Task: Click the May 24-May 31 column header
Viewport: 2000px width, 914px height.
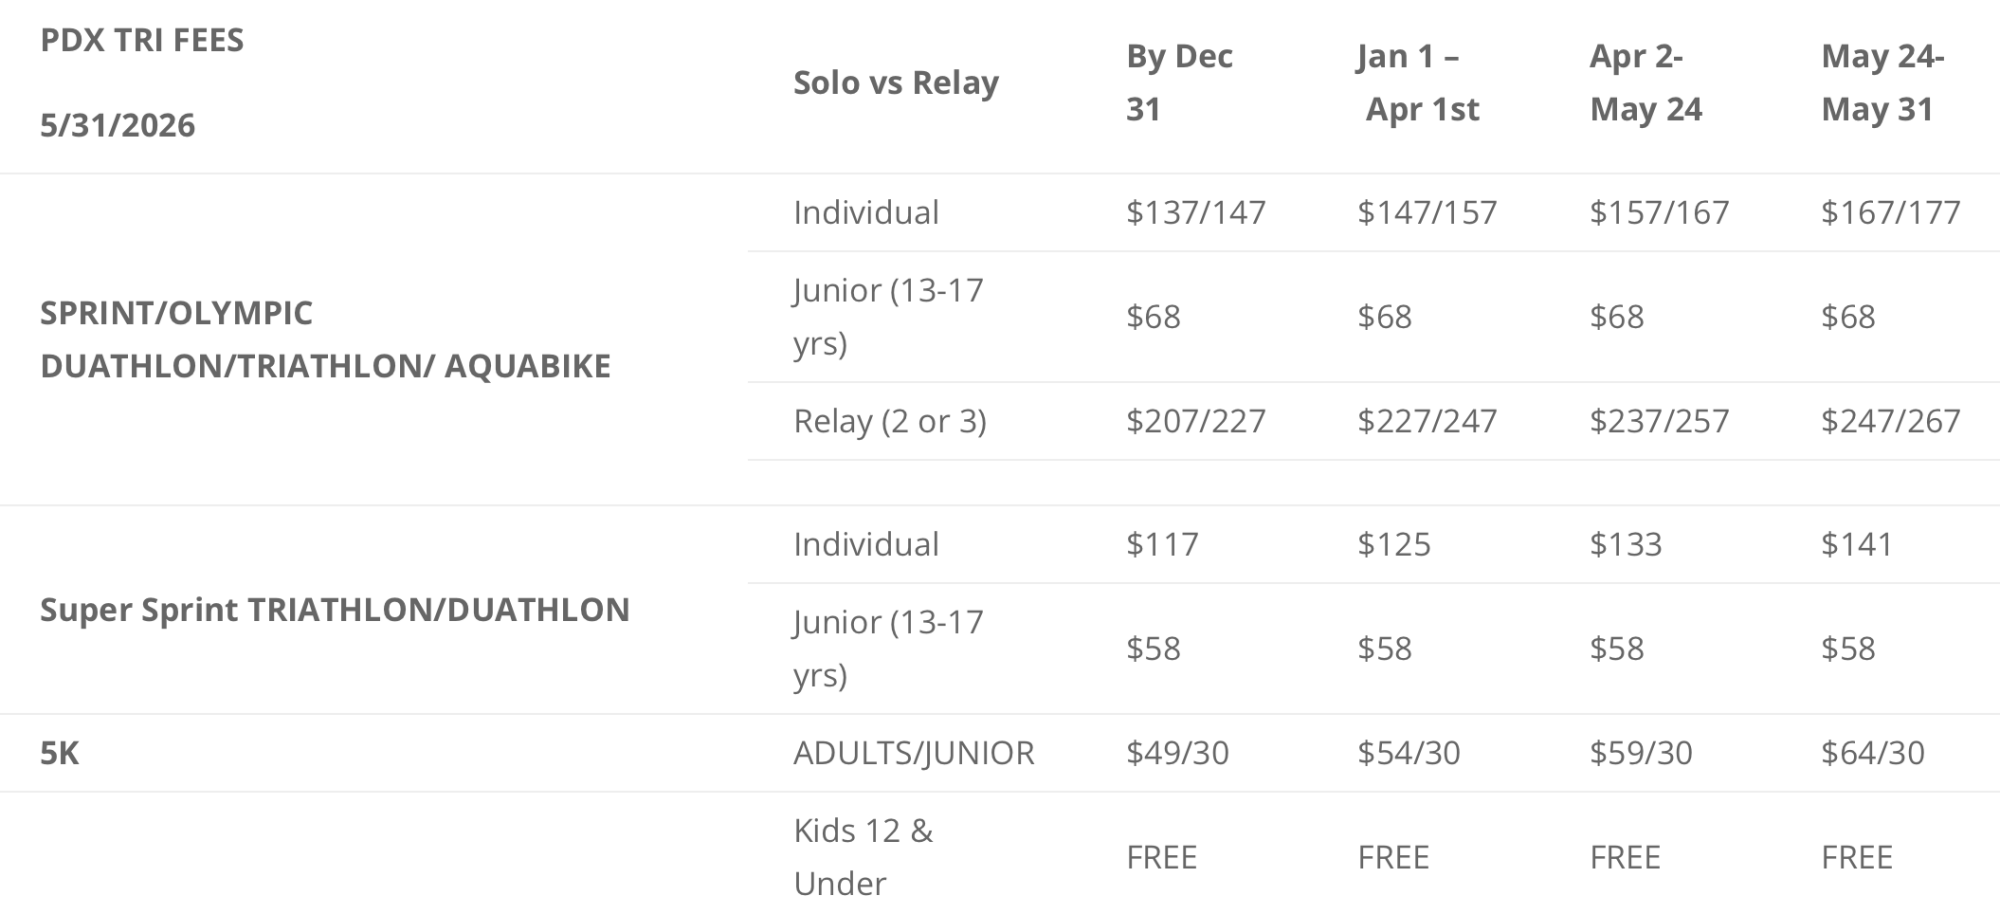Action: tap(1882, 82)
